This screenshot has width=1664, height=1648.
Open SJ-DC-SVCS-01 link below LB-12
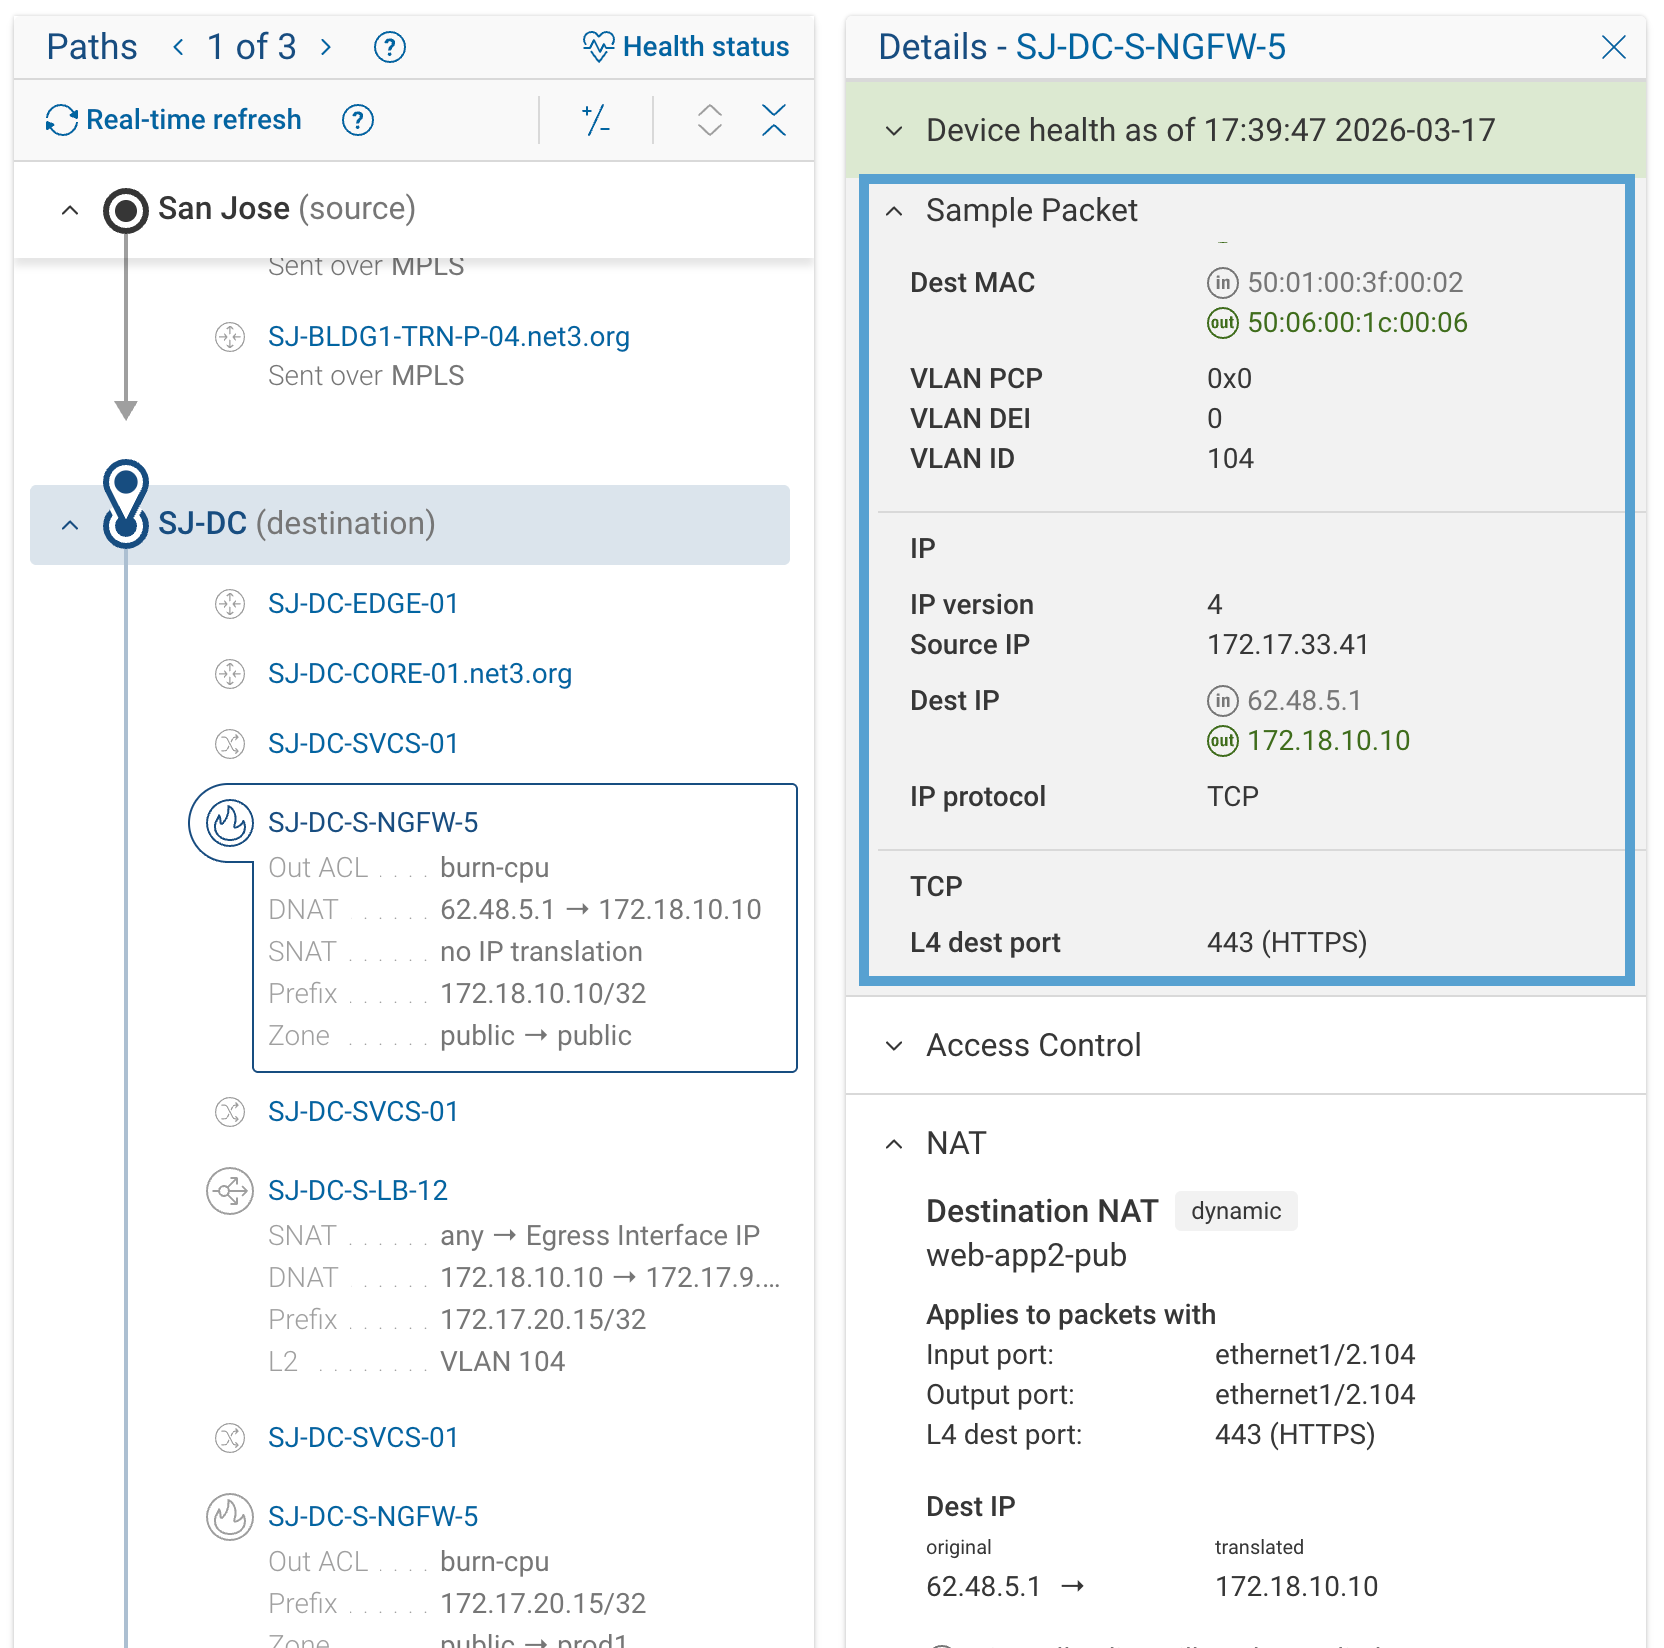(363, 1438)
